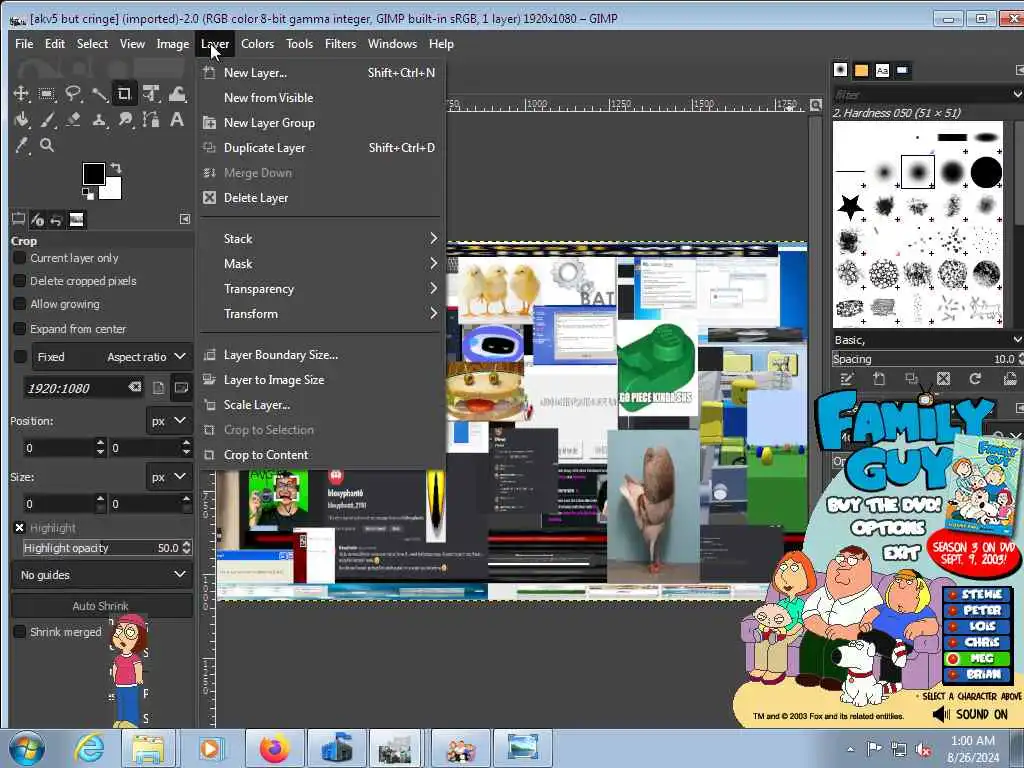Screen dimensions: 1024x768
Task: Switch to the Brushes tab
Action: point(840,70)
